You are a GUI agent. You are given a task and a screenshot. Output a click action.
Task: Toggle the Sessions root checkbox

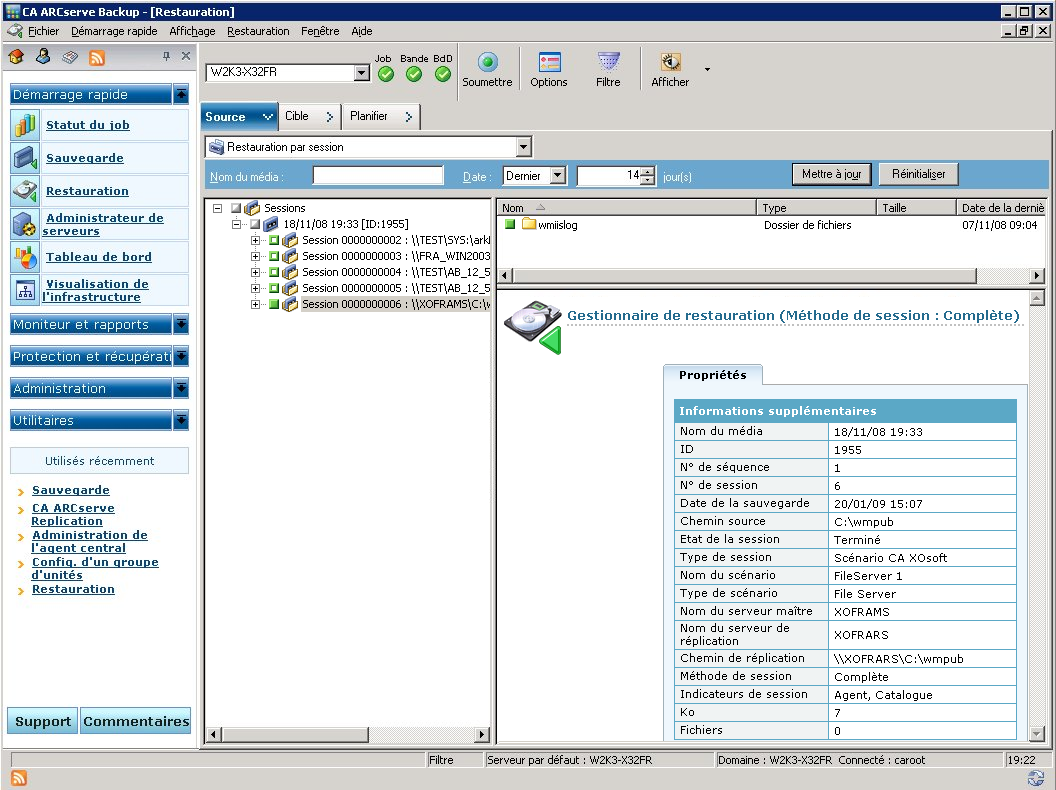[236, 208]
